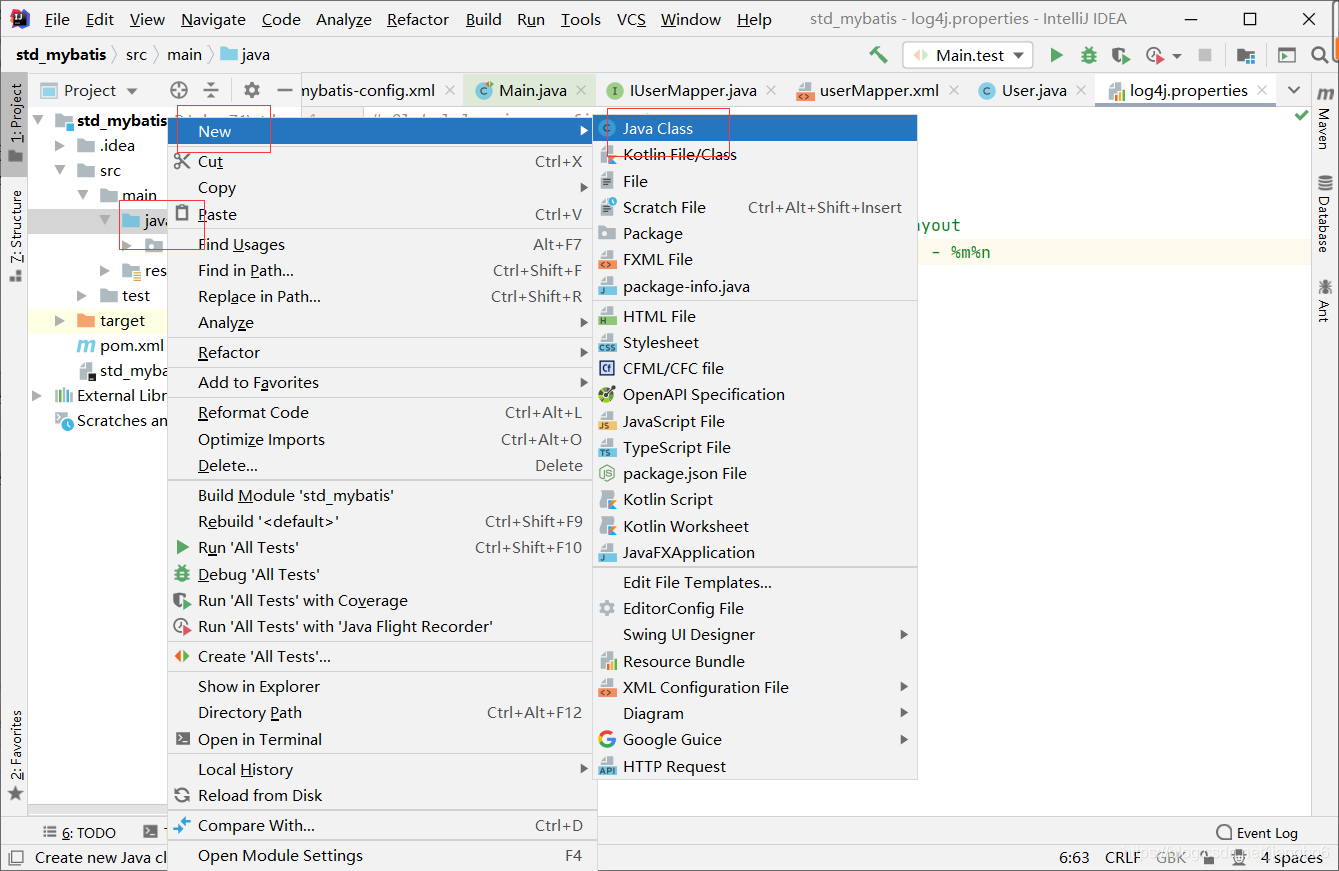Start debugging with the bug icon
The image size is (1339, 871).
pyautogui.click(x=1088, y=55)
